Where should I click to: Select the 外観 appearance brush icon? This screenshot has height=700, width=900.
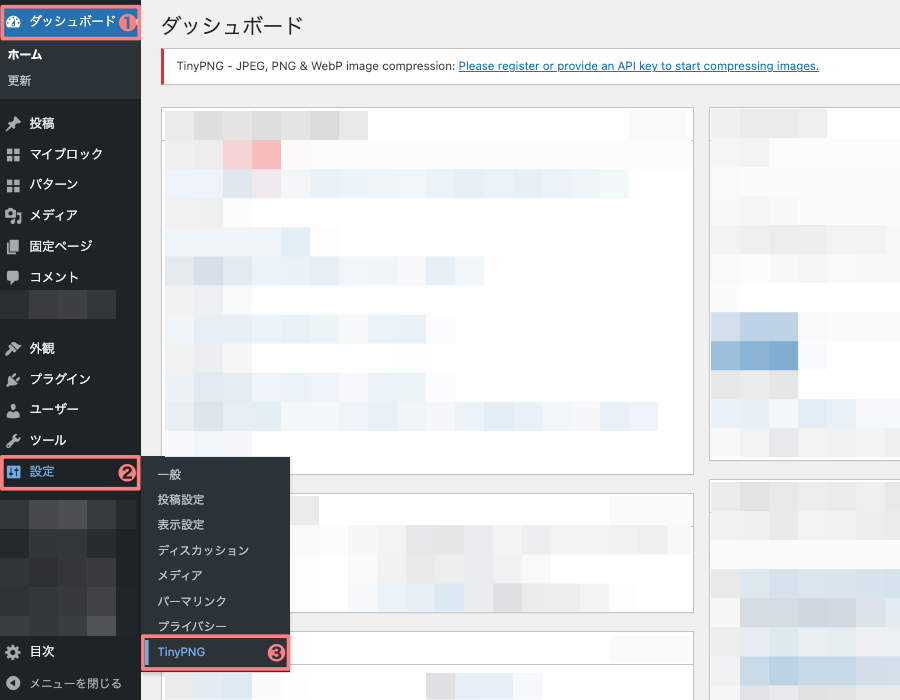pos(14,347)
